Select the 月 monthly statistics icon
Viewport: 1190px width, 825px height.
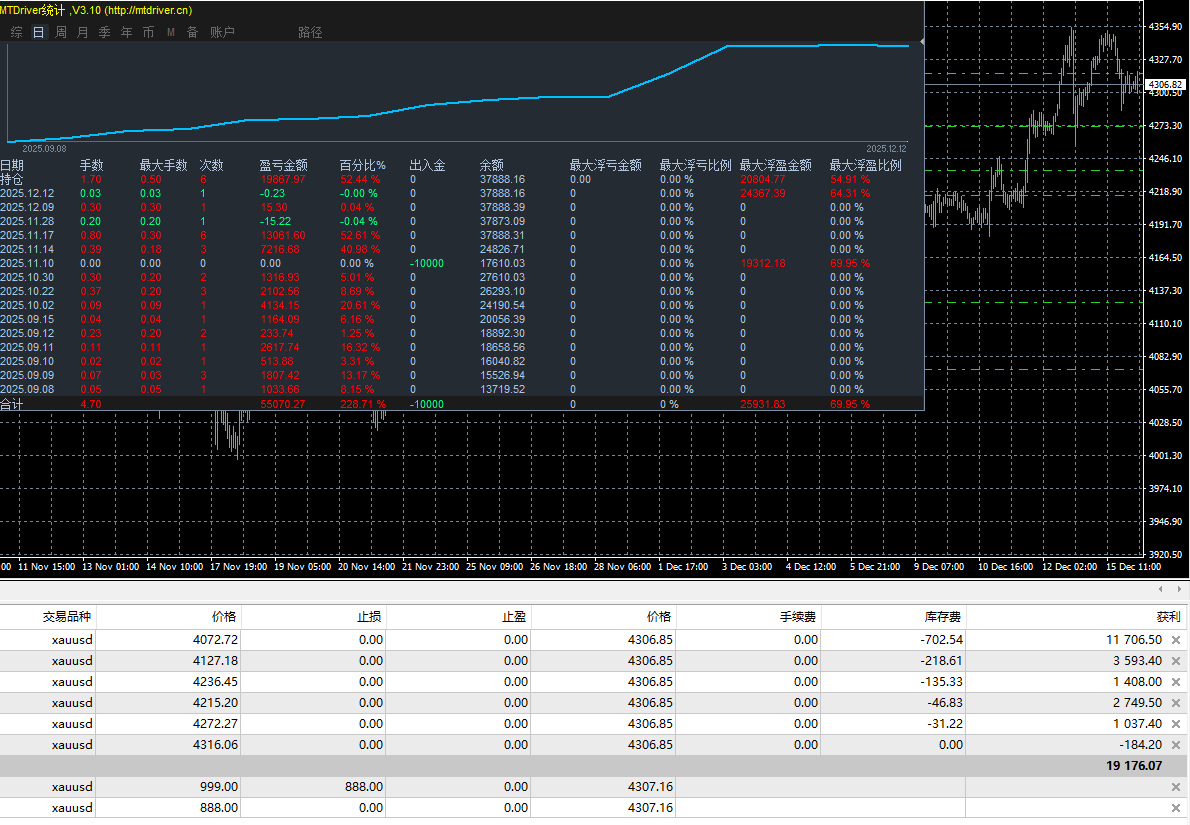coord(81,31)
